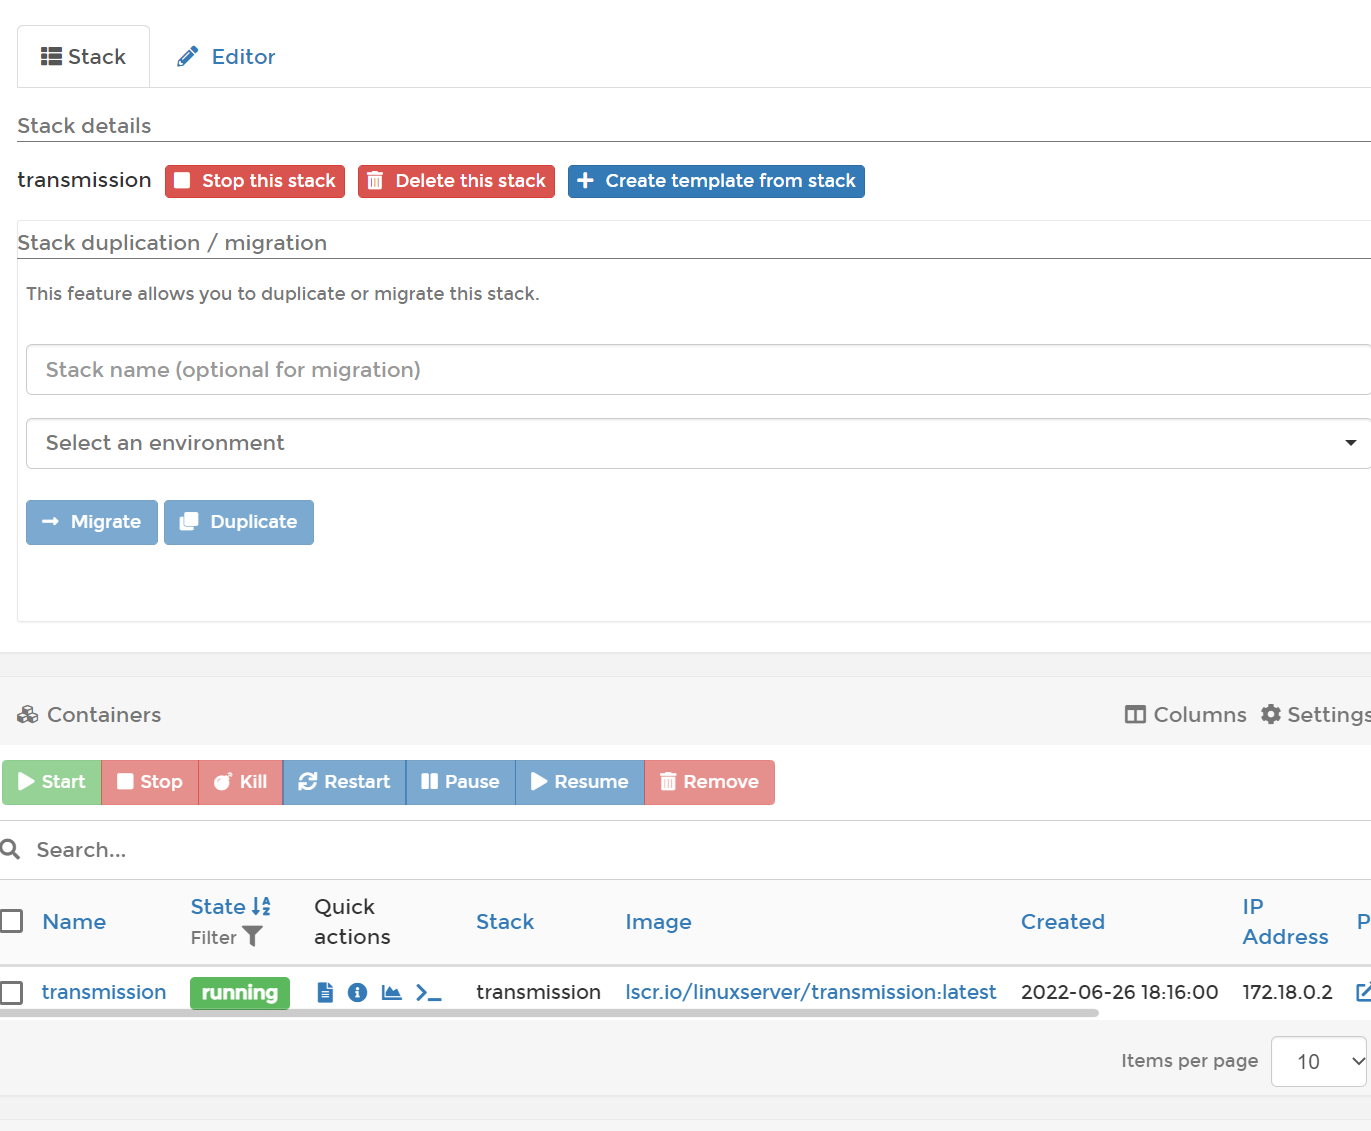Click Delete this stack button

[456, 181]
